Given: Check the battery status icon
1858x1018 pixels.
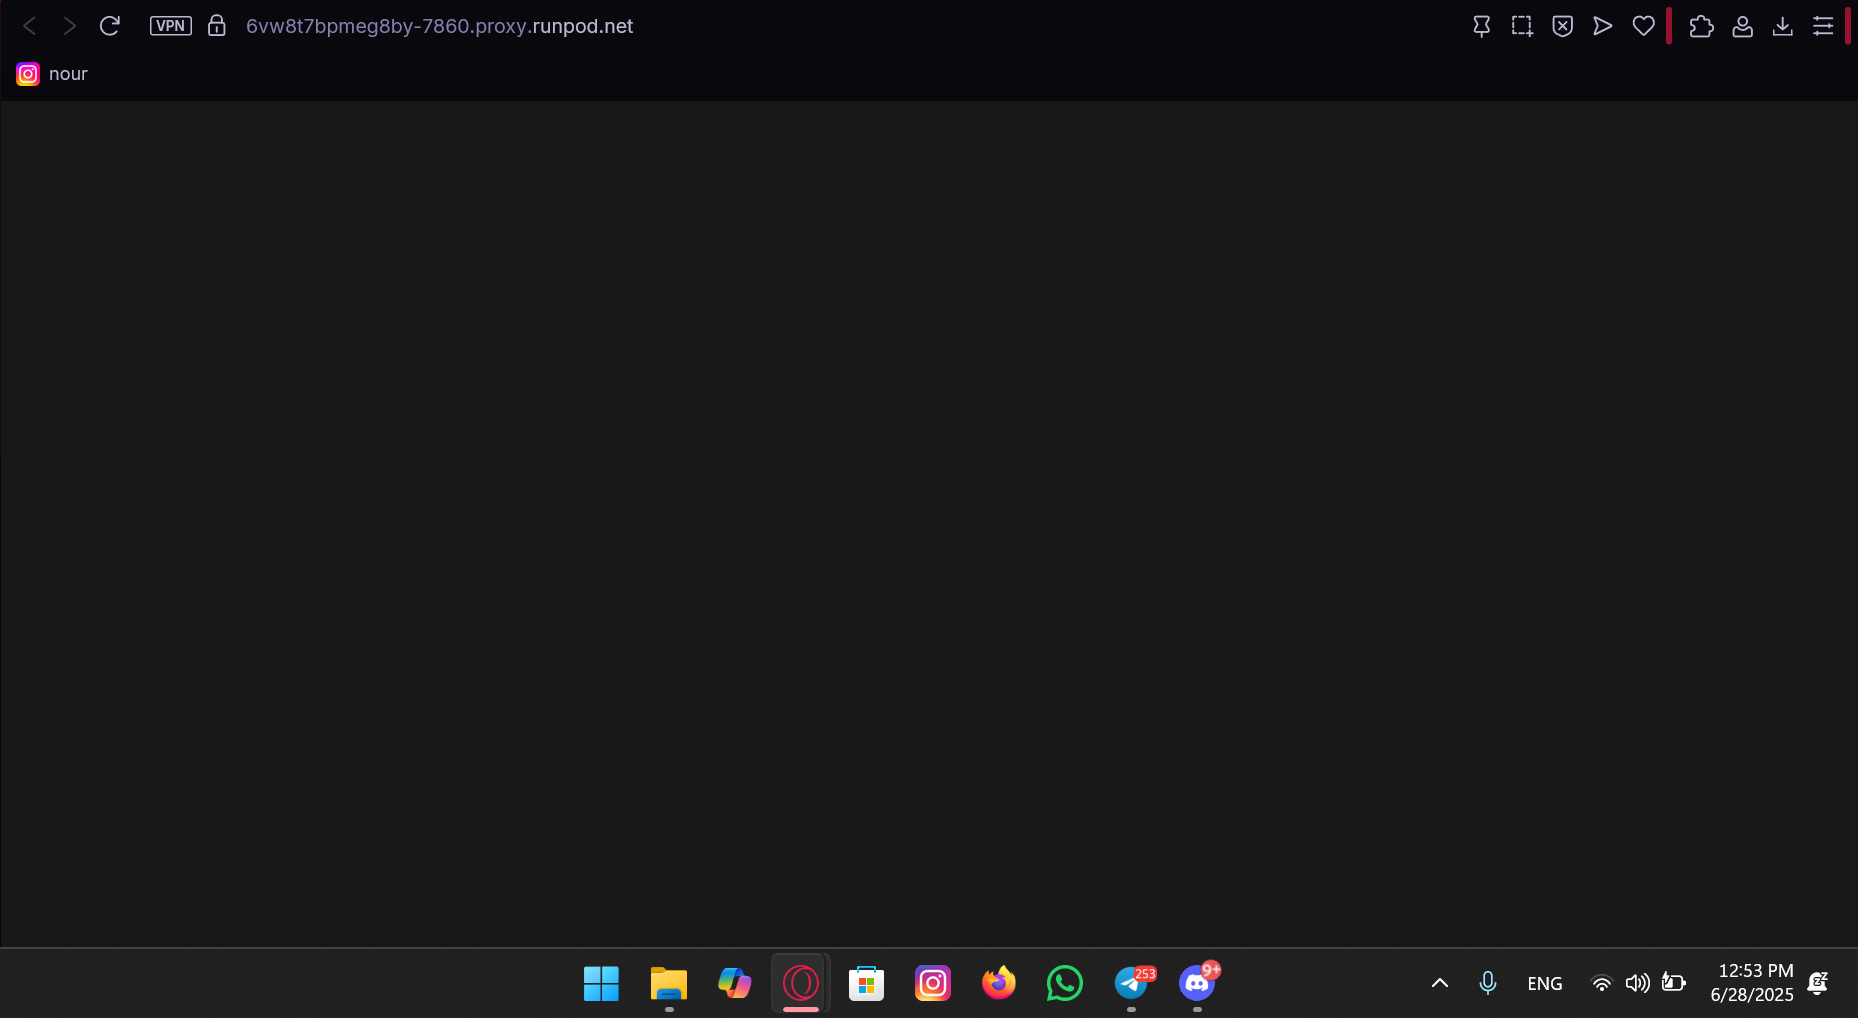Looking at the screenshot, I should coord(1674,983).
